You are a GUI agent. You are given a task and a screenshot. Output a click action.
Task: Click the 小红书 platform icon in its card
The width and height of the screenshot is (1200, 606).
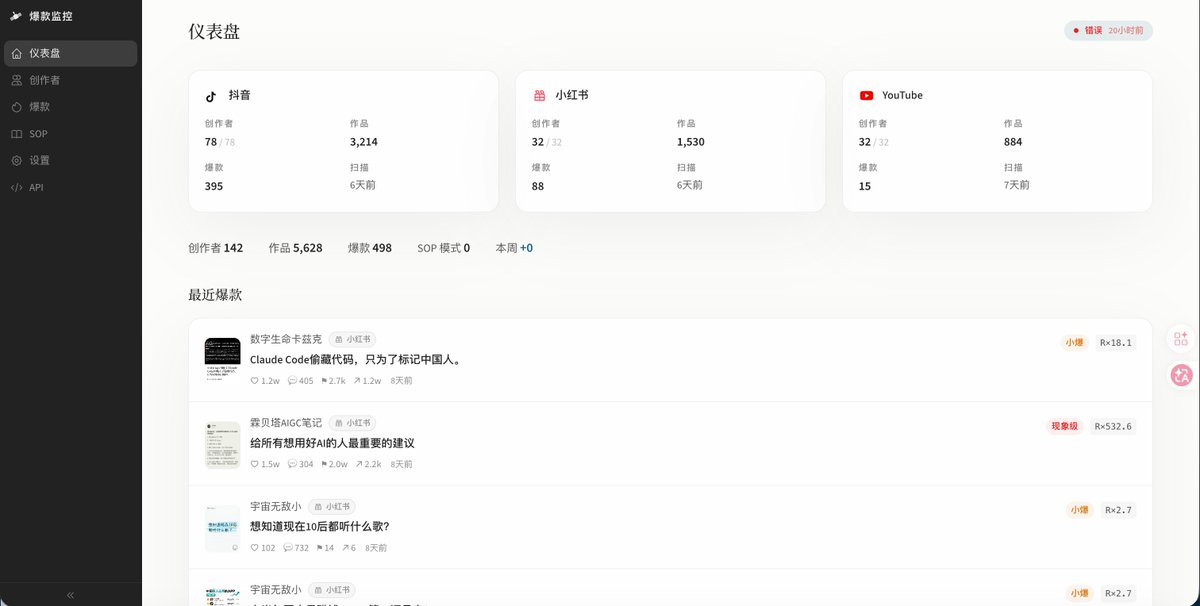click(538, 96)
